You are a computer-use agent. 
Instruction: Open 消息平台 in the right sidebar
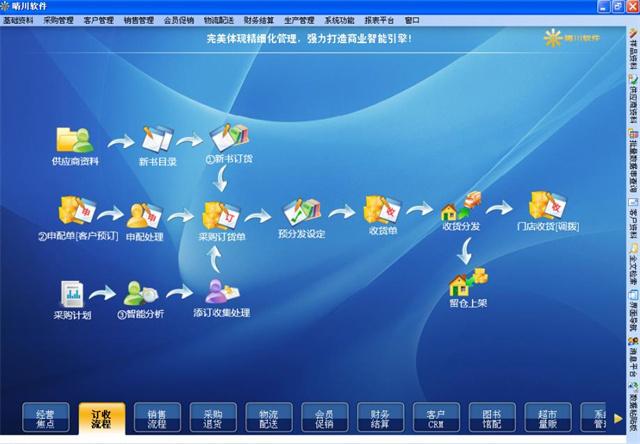click(x=633, y=357)
